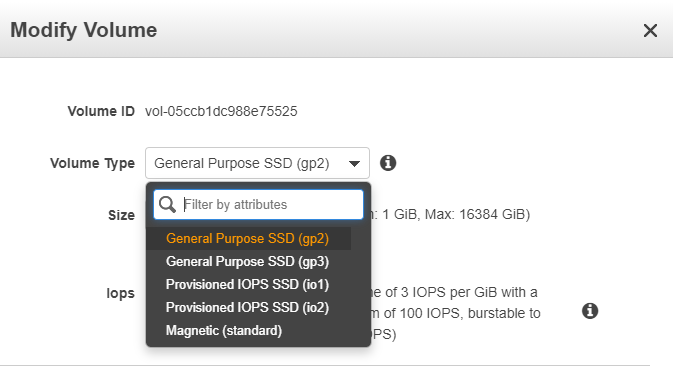
Task: Close the Modify Volume dialog
Action: (x=650, y=30)
